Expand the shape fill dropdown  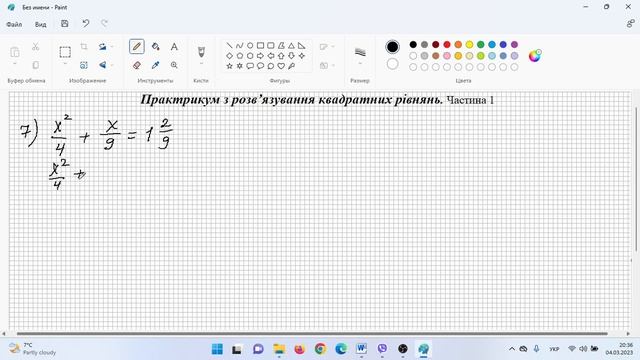333,65
